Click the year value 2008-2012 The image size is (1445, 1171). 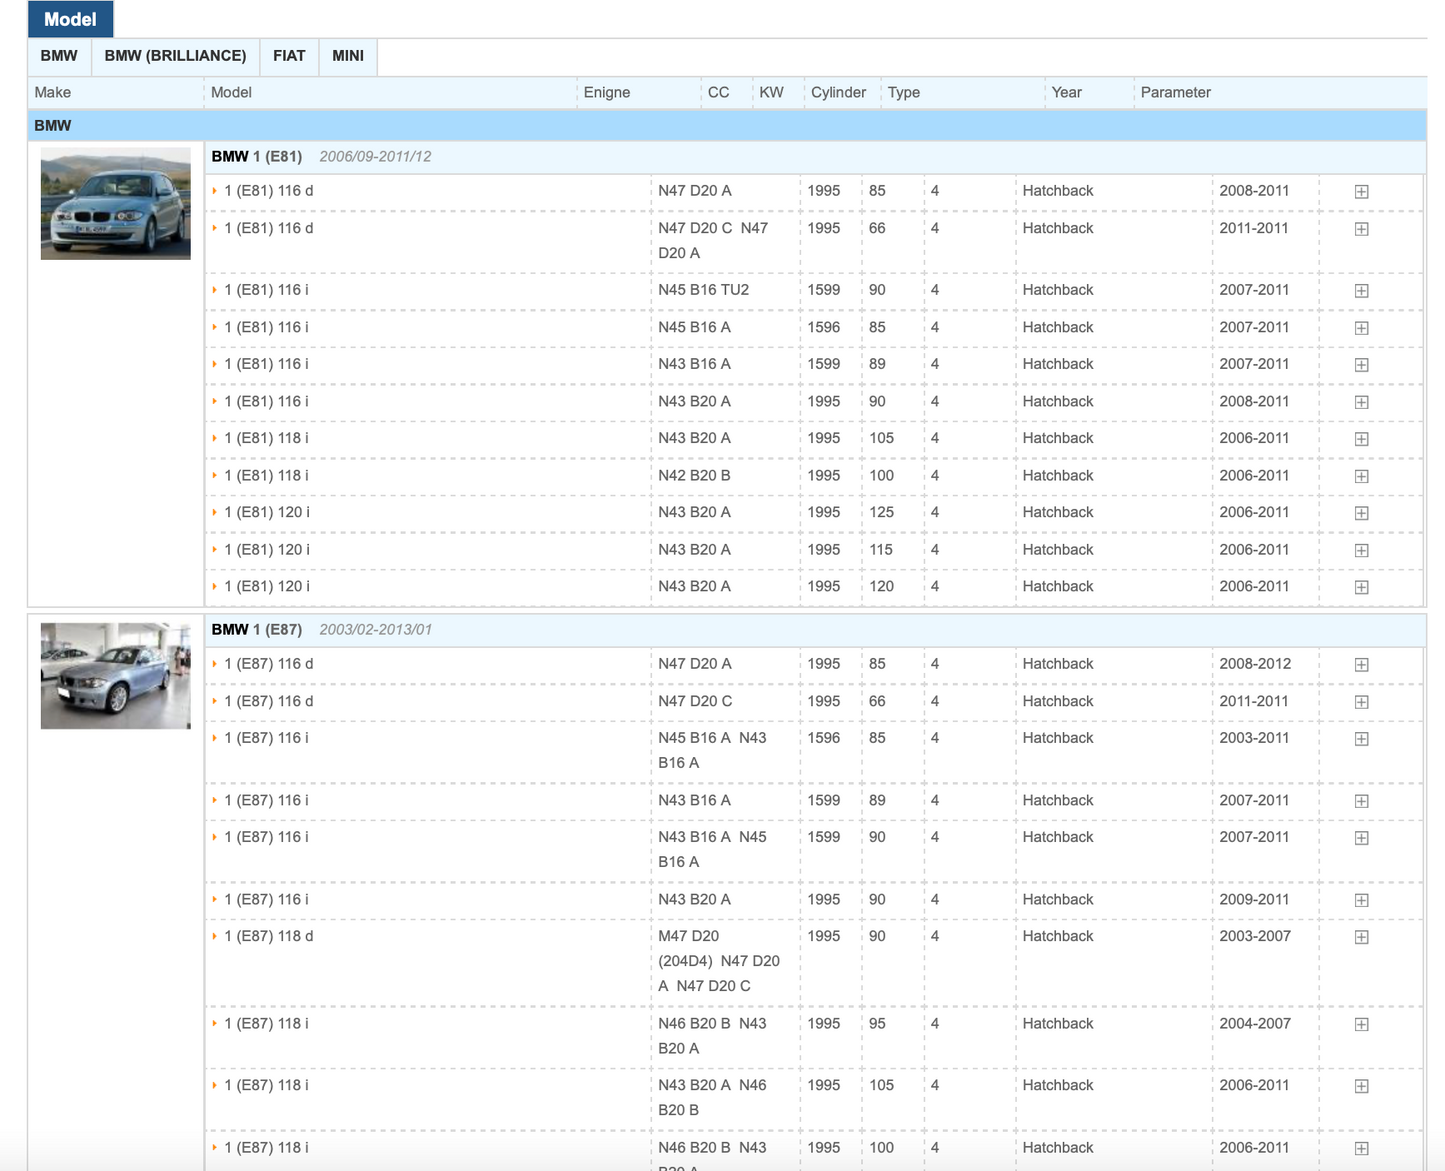(x=1255, y=663)
